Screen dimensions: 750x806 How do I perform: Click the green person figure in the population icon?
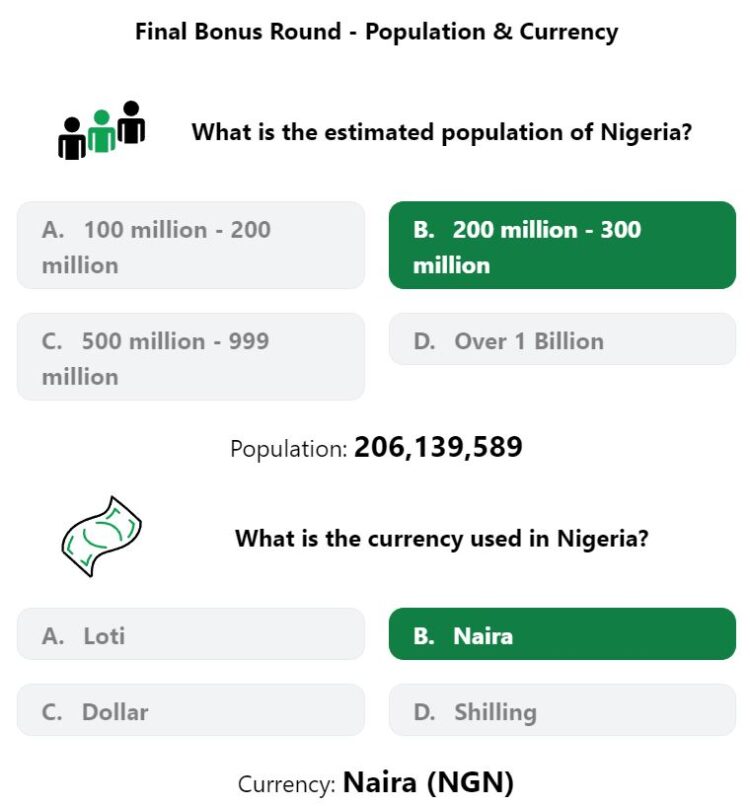102,131
